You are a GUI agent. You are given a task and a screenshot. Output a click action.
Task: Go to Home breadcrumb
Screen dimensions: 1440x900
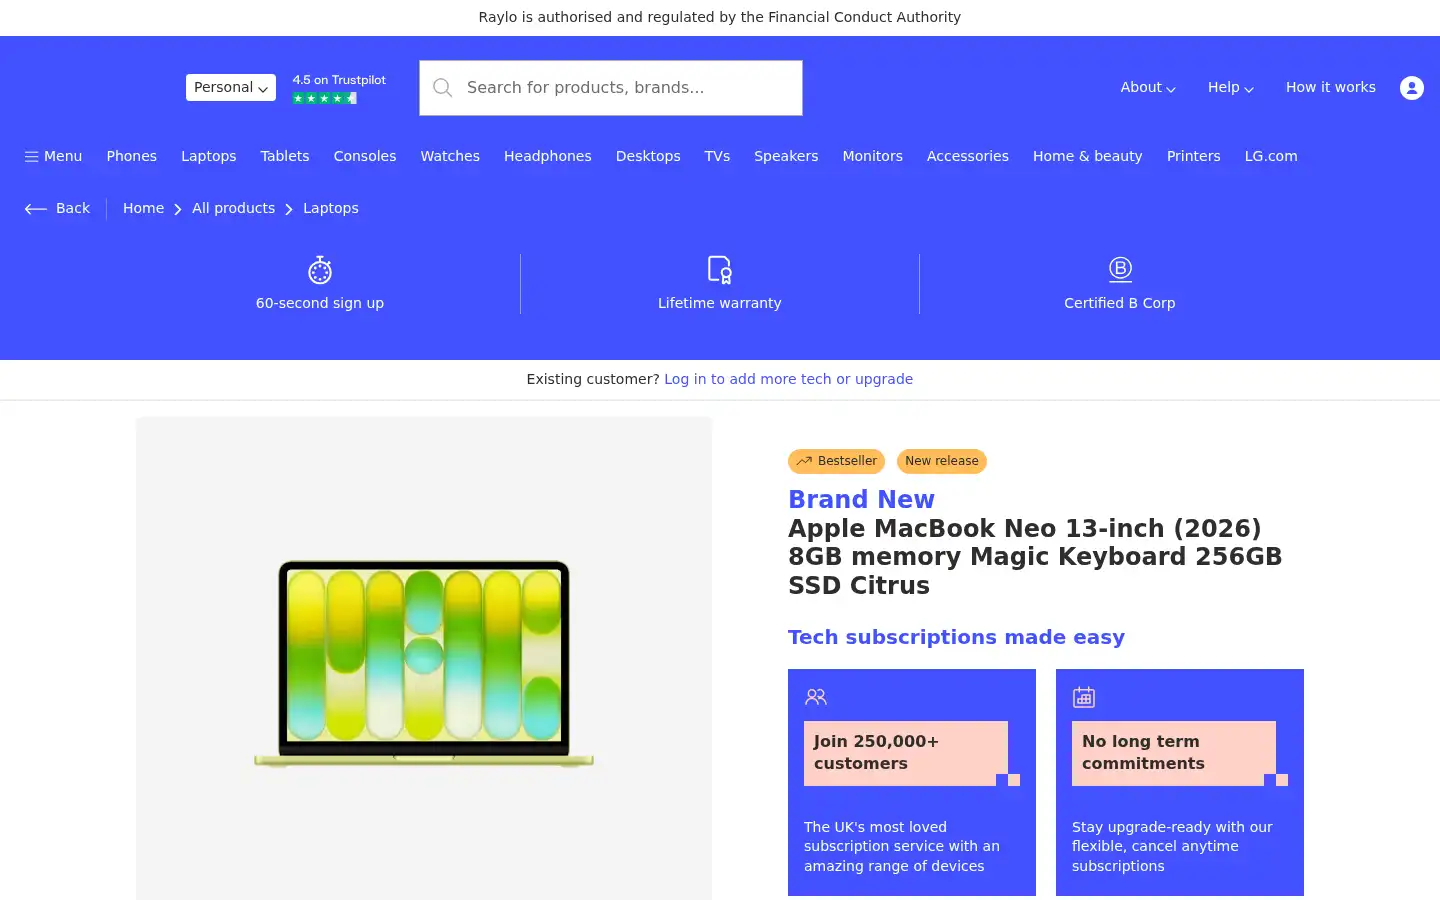[143, 208]
